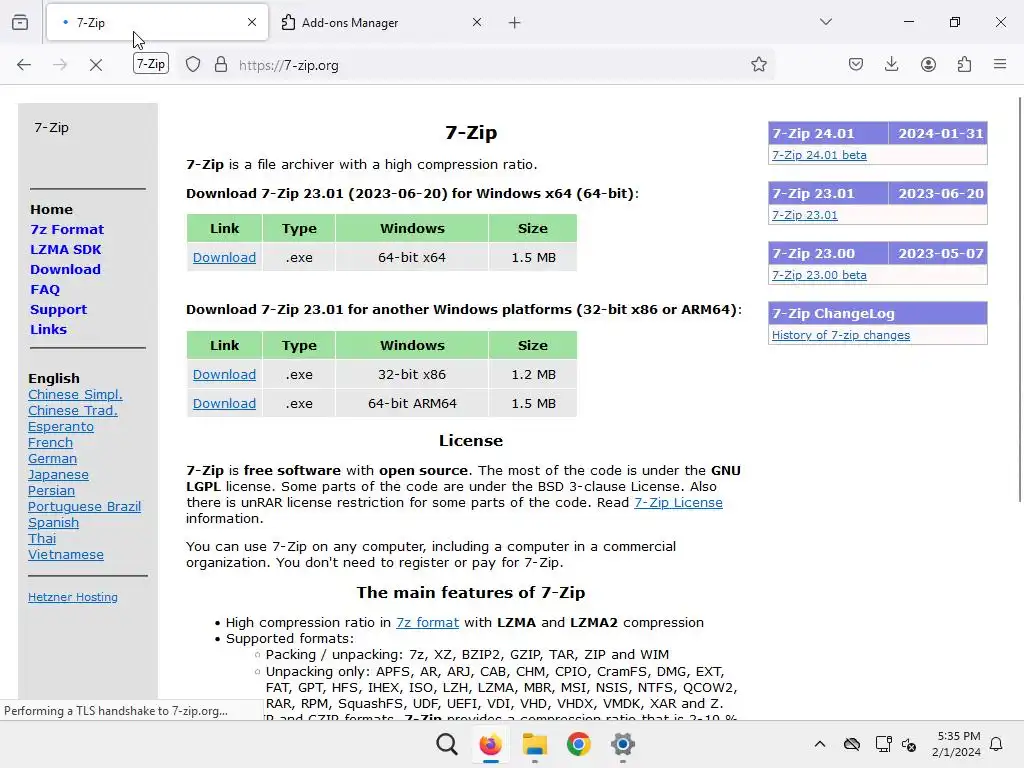Screen dimensions: 1024x768
Task: Open Settings from the taskbar
Action: (622, 744)
